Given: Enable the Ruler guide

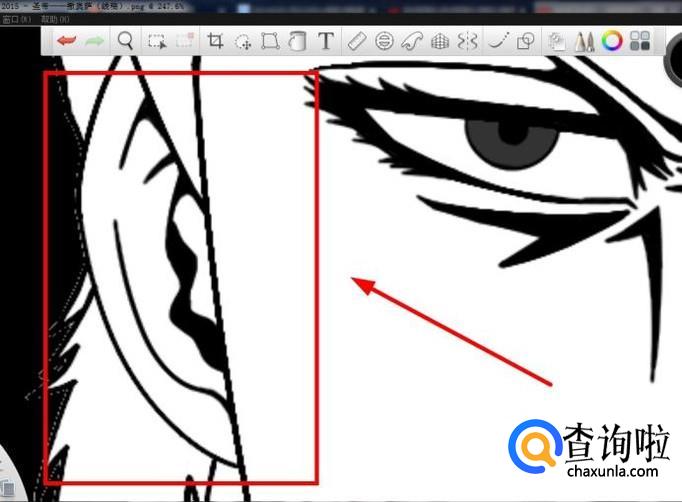Looking at the screenshot, I should click(357, 41).
